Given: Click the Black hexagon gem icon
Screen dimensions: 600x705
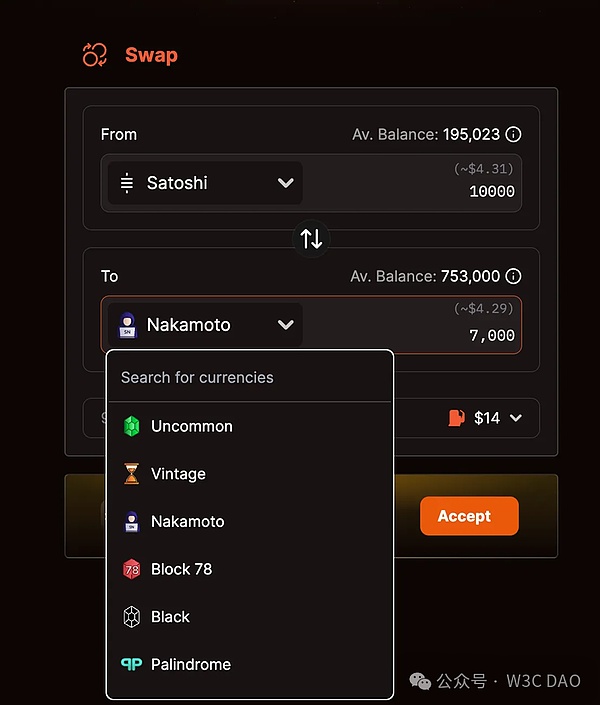Looking at the screenshot, I should pos(131,617).
